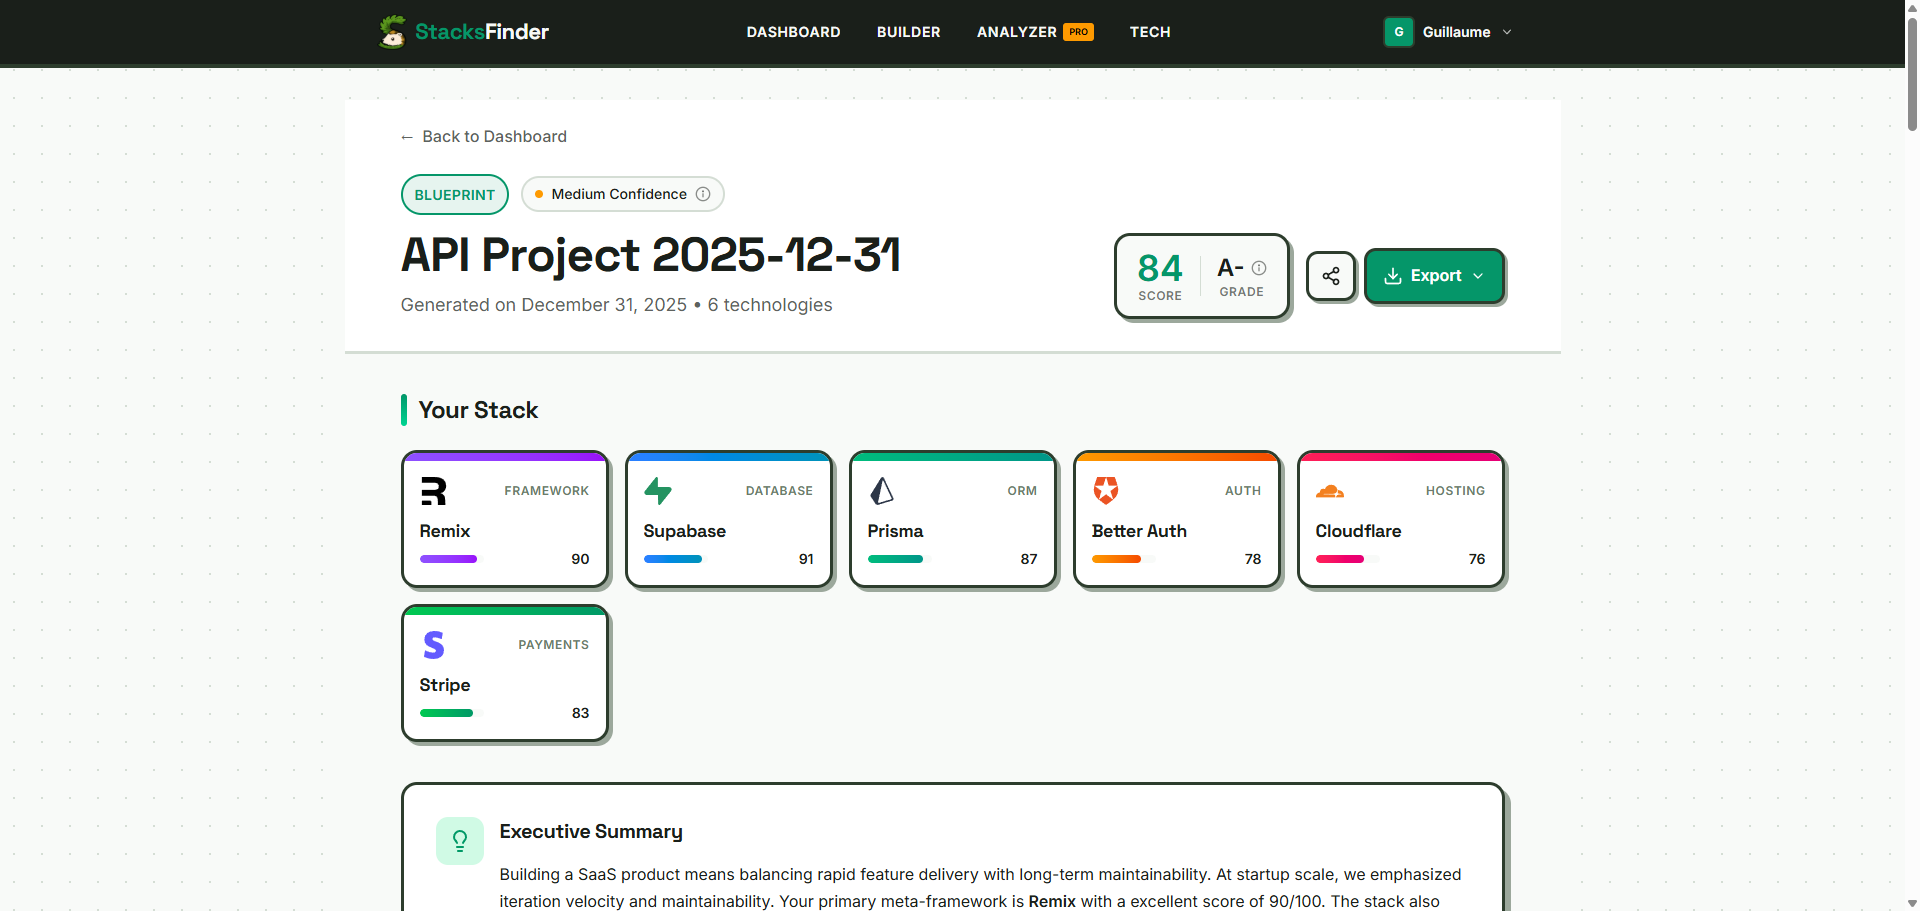The width and height of the screenshot is (1920, 911).
Task: Click the Better Auth shield icon
Action: click(x=1105, y=491)
